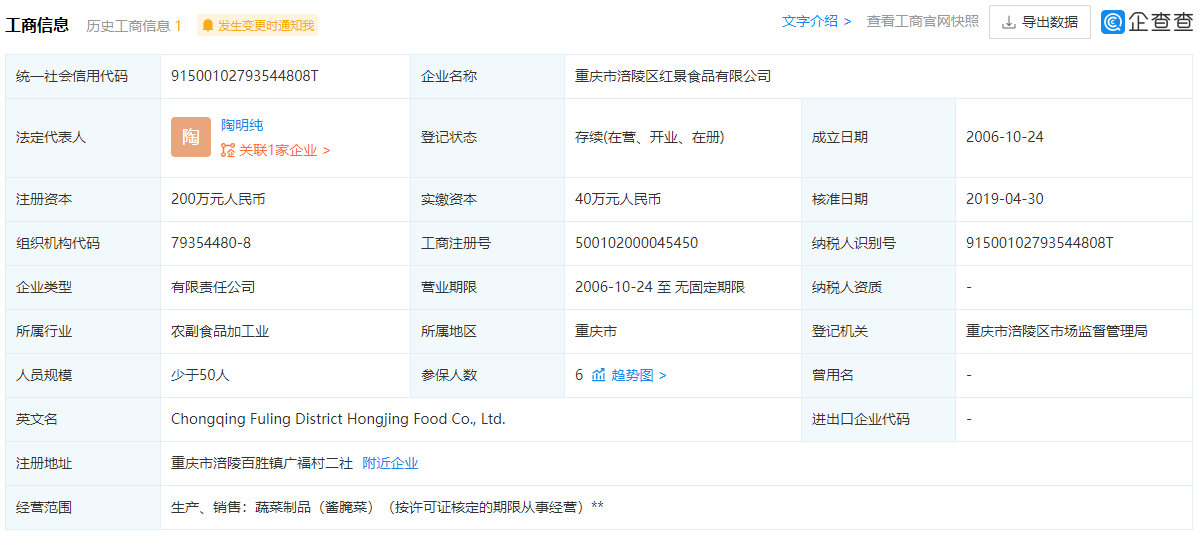Click the orange 陶 avatar

190,137
